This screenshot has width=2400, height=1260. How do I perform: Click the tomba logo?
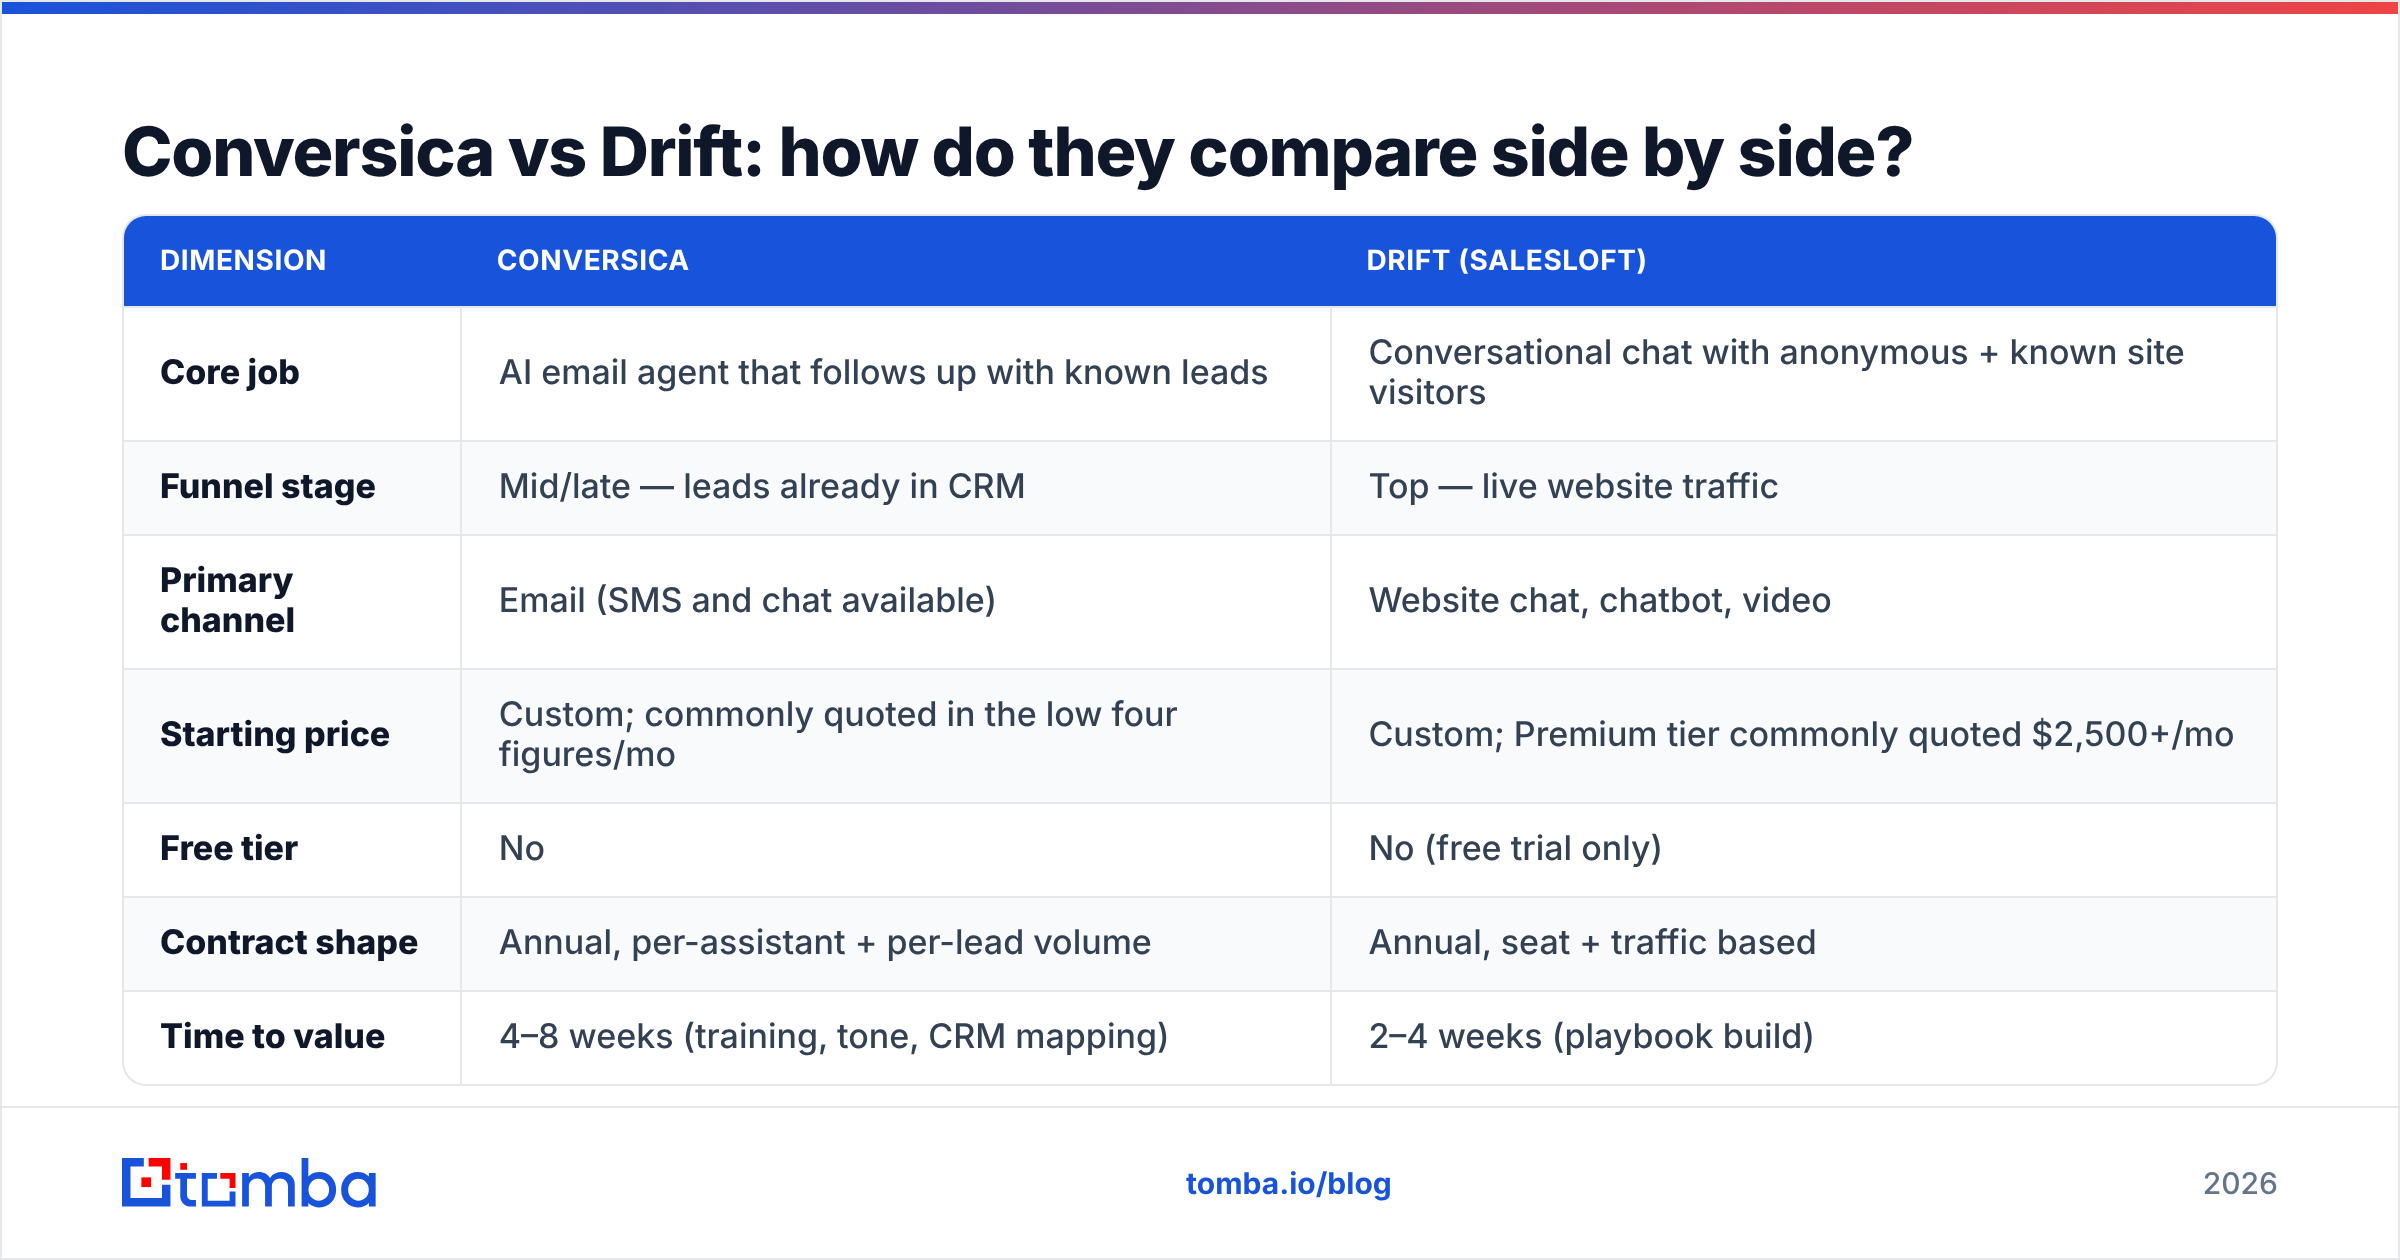(x=249, y=1183)
